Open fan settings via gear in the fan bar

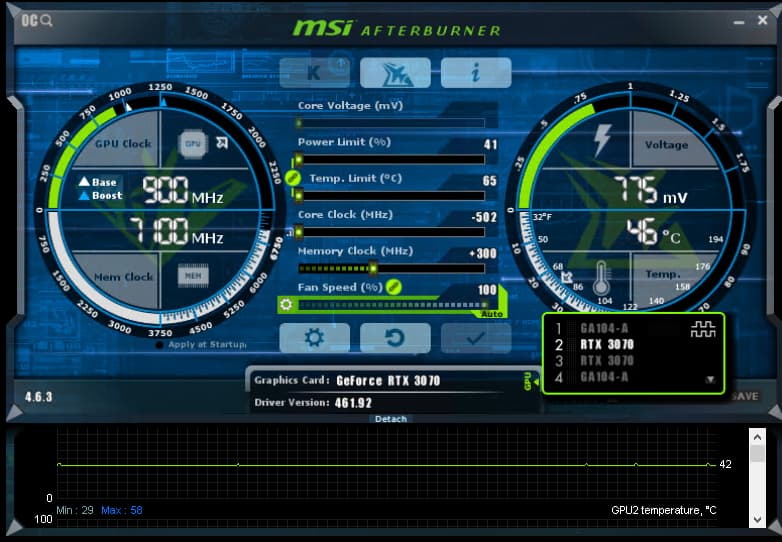pyautogui.click(x=286, y=304)
